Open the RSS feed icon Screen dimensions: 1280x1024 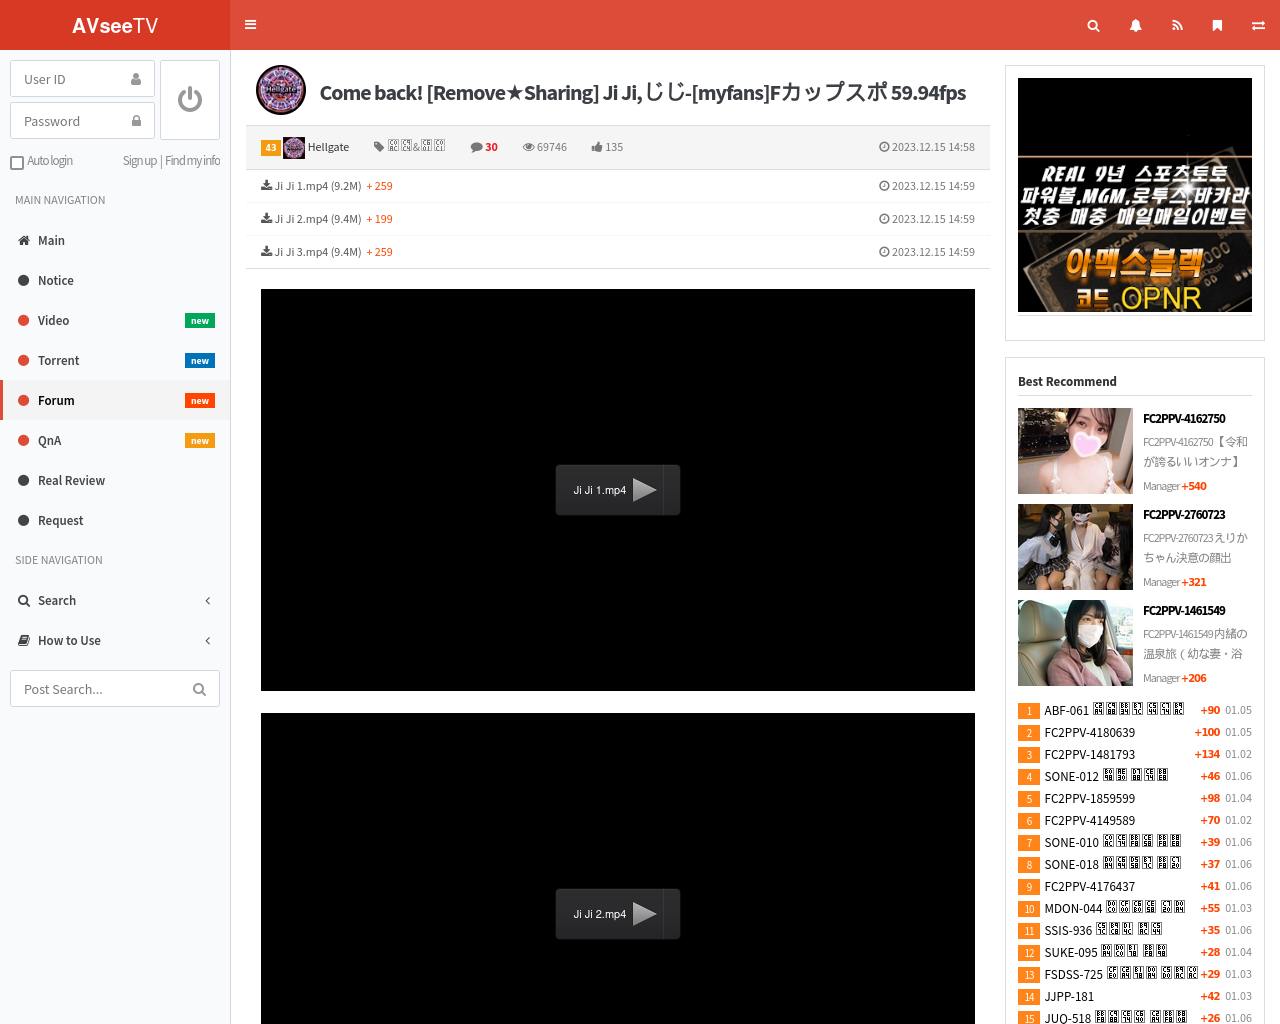(1177, 26)
